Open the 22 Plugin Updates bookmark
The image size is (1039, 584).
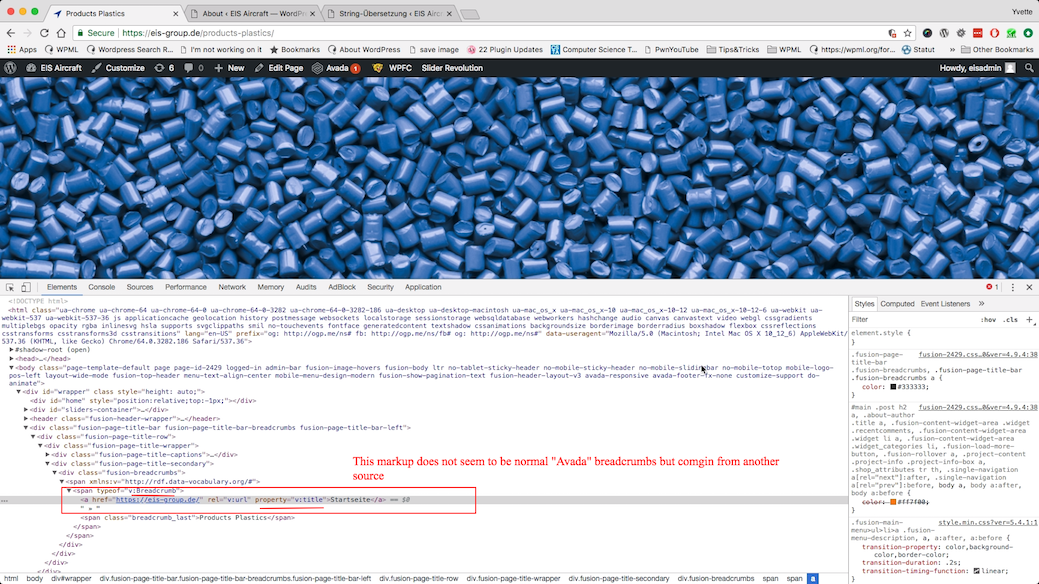tap(504, 49)
